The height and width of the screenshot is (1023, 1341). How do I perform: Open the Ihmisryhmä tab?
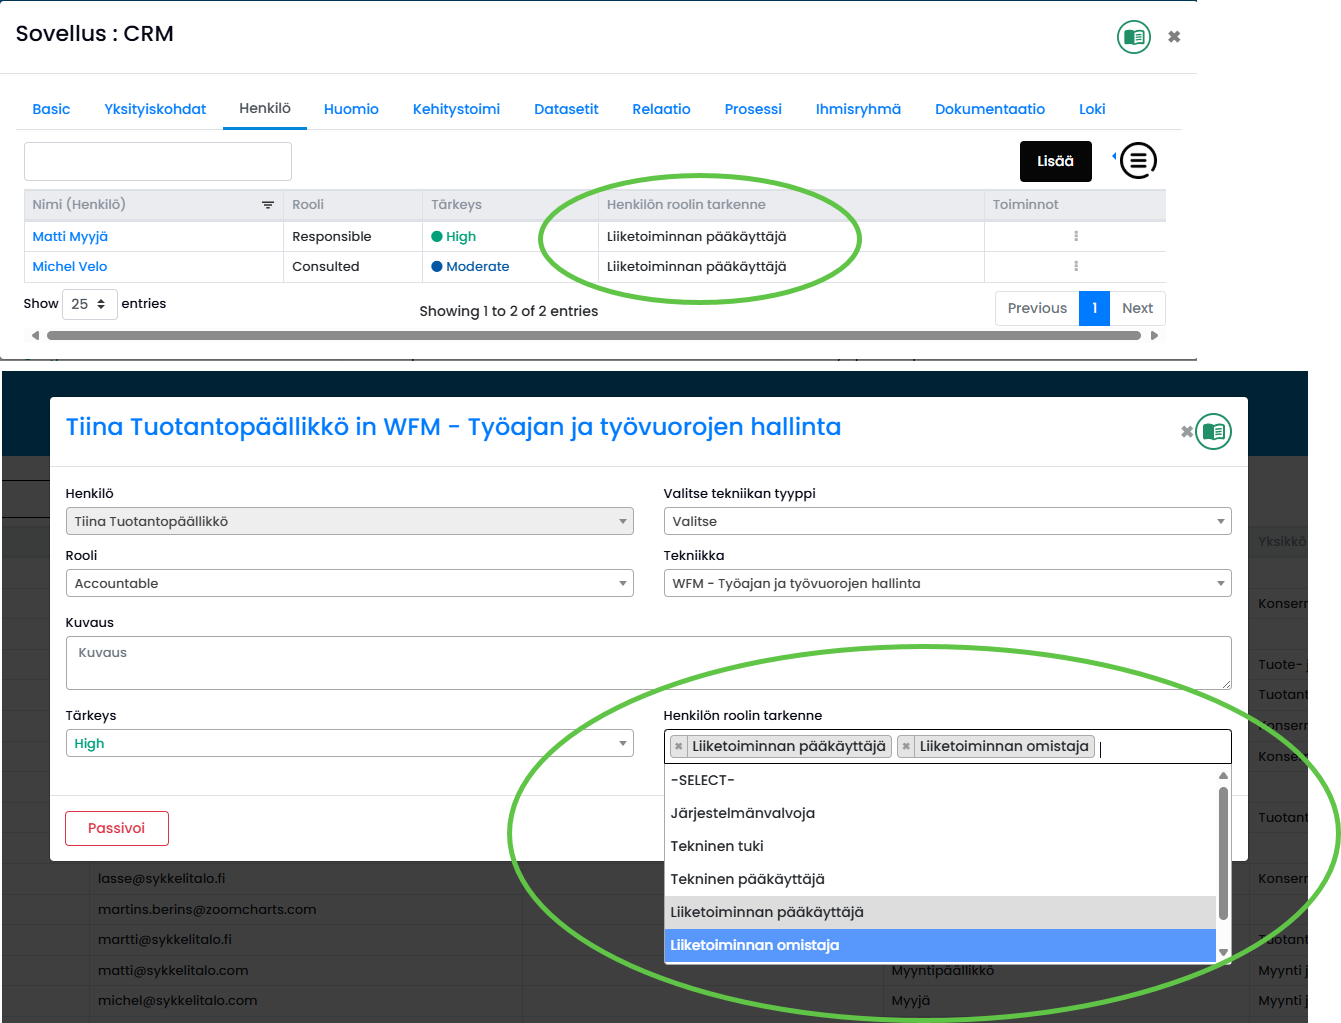[x=858, y=109]
